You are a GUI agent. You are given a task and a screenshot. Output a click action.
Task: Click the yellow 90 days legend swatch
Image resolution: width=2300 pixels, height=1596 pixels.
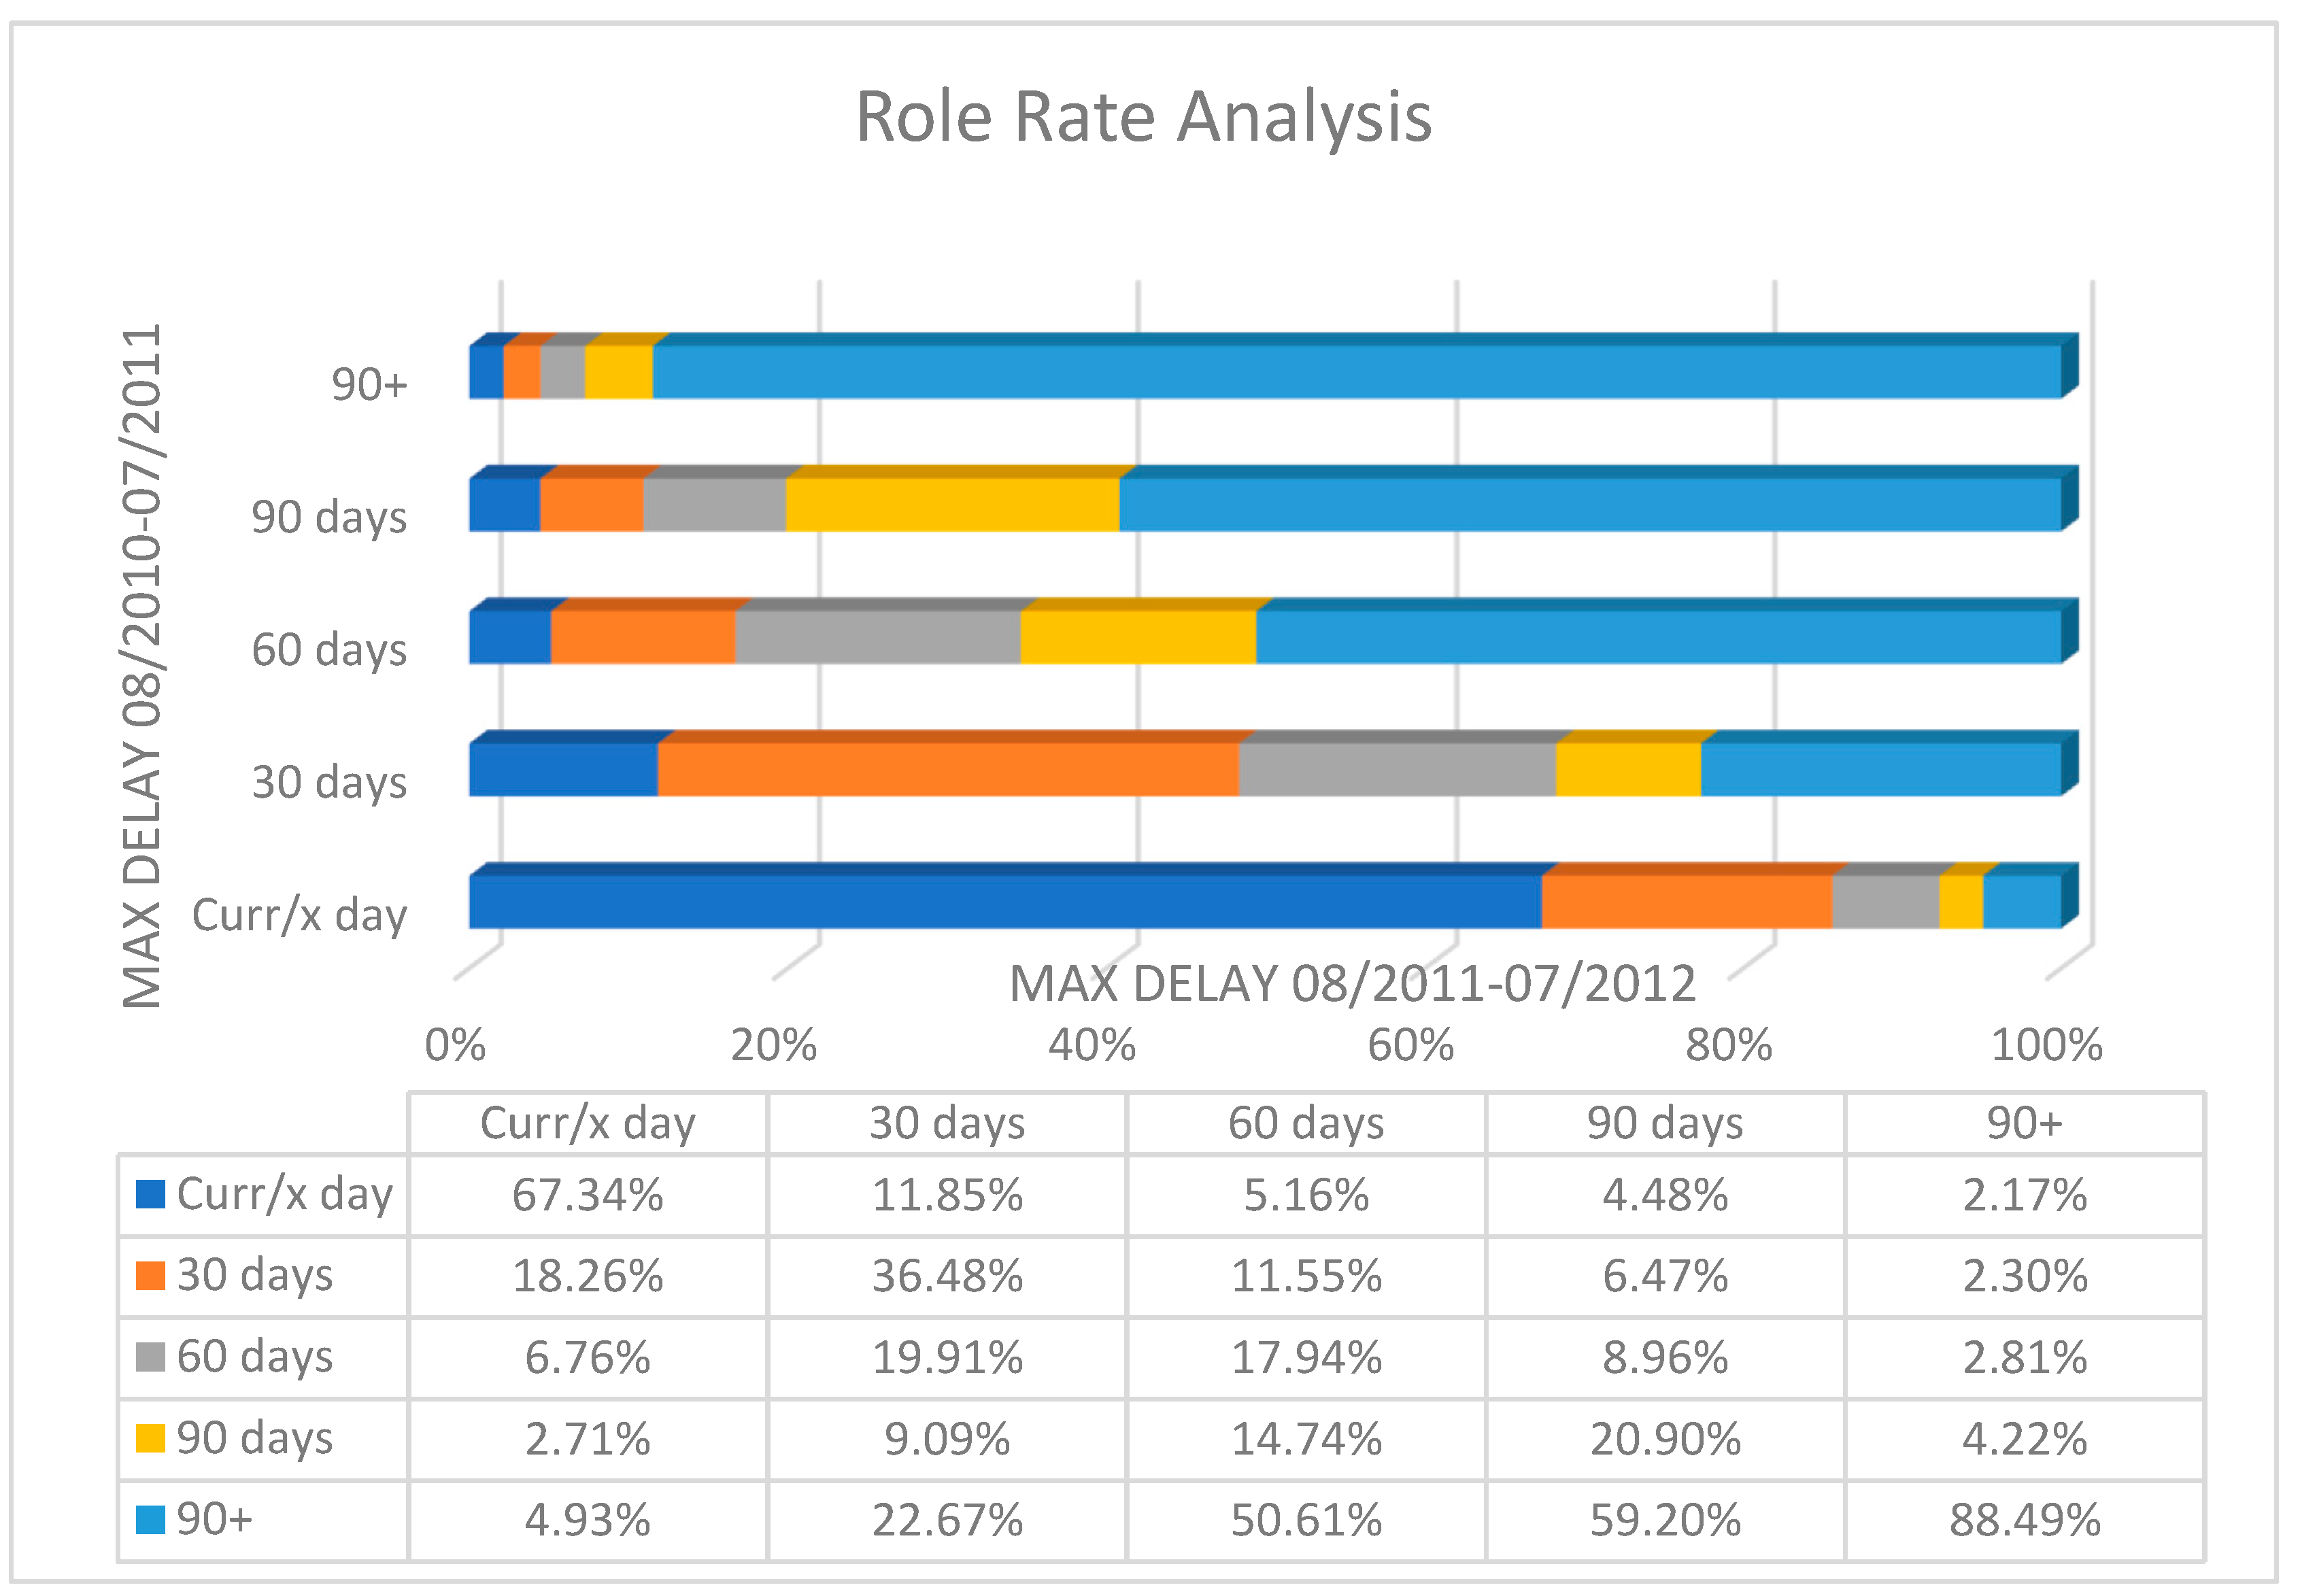click(x=150, y=1438)
